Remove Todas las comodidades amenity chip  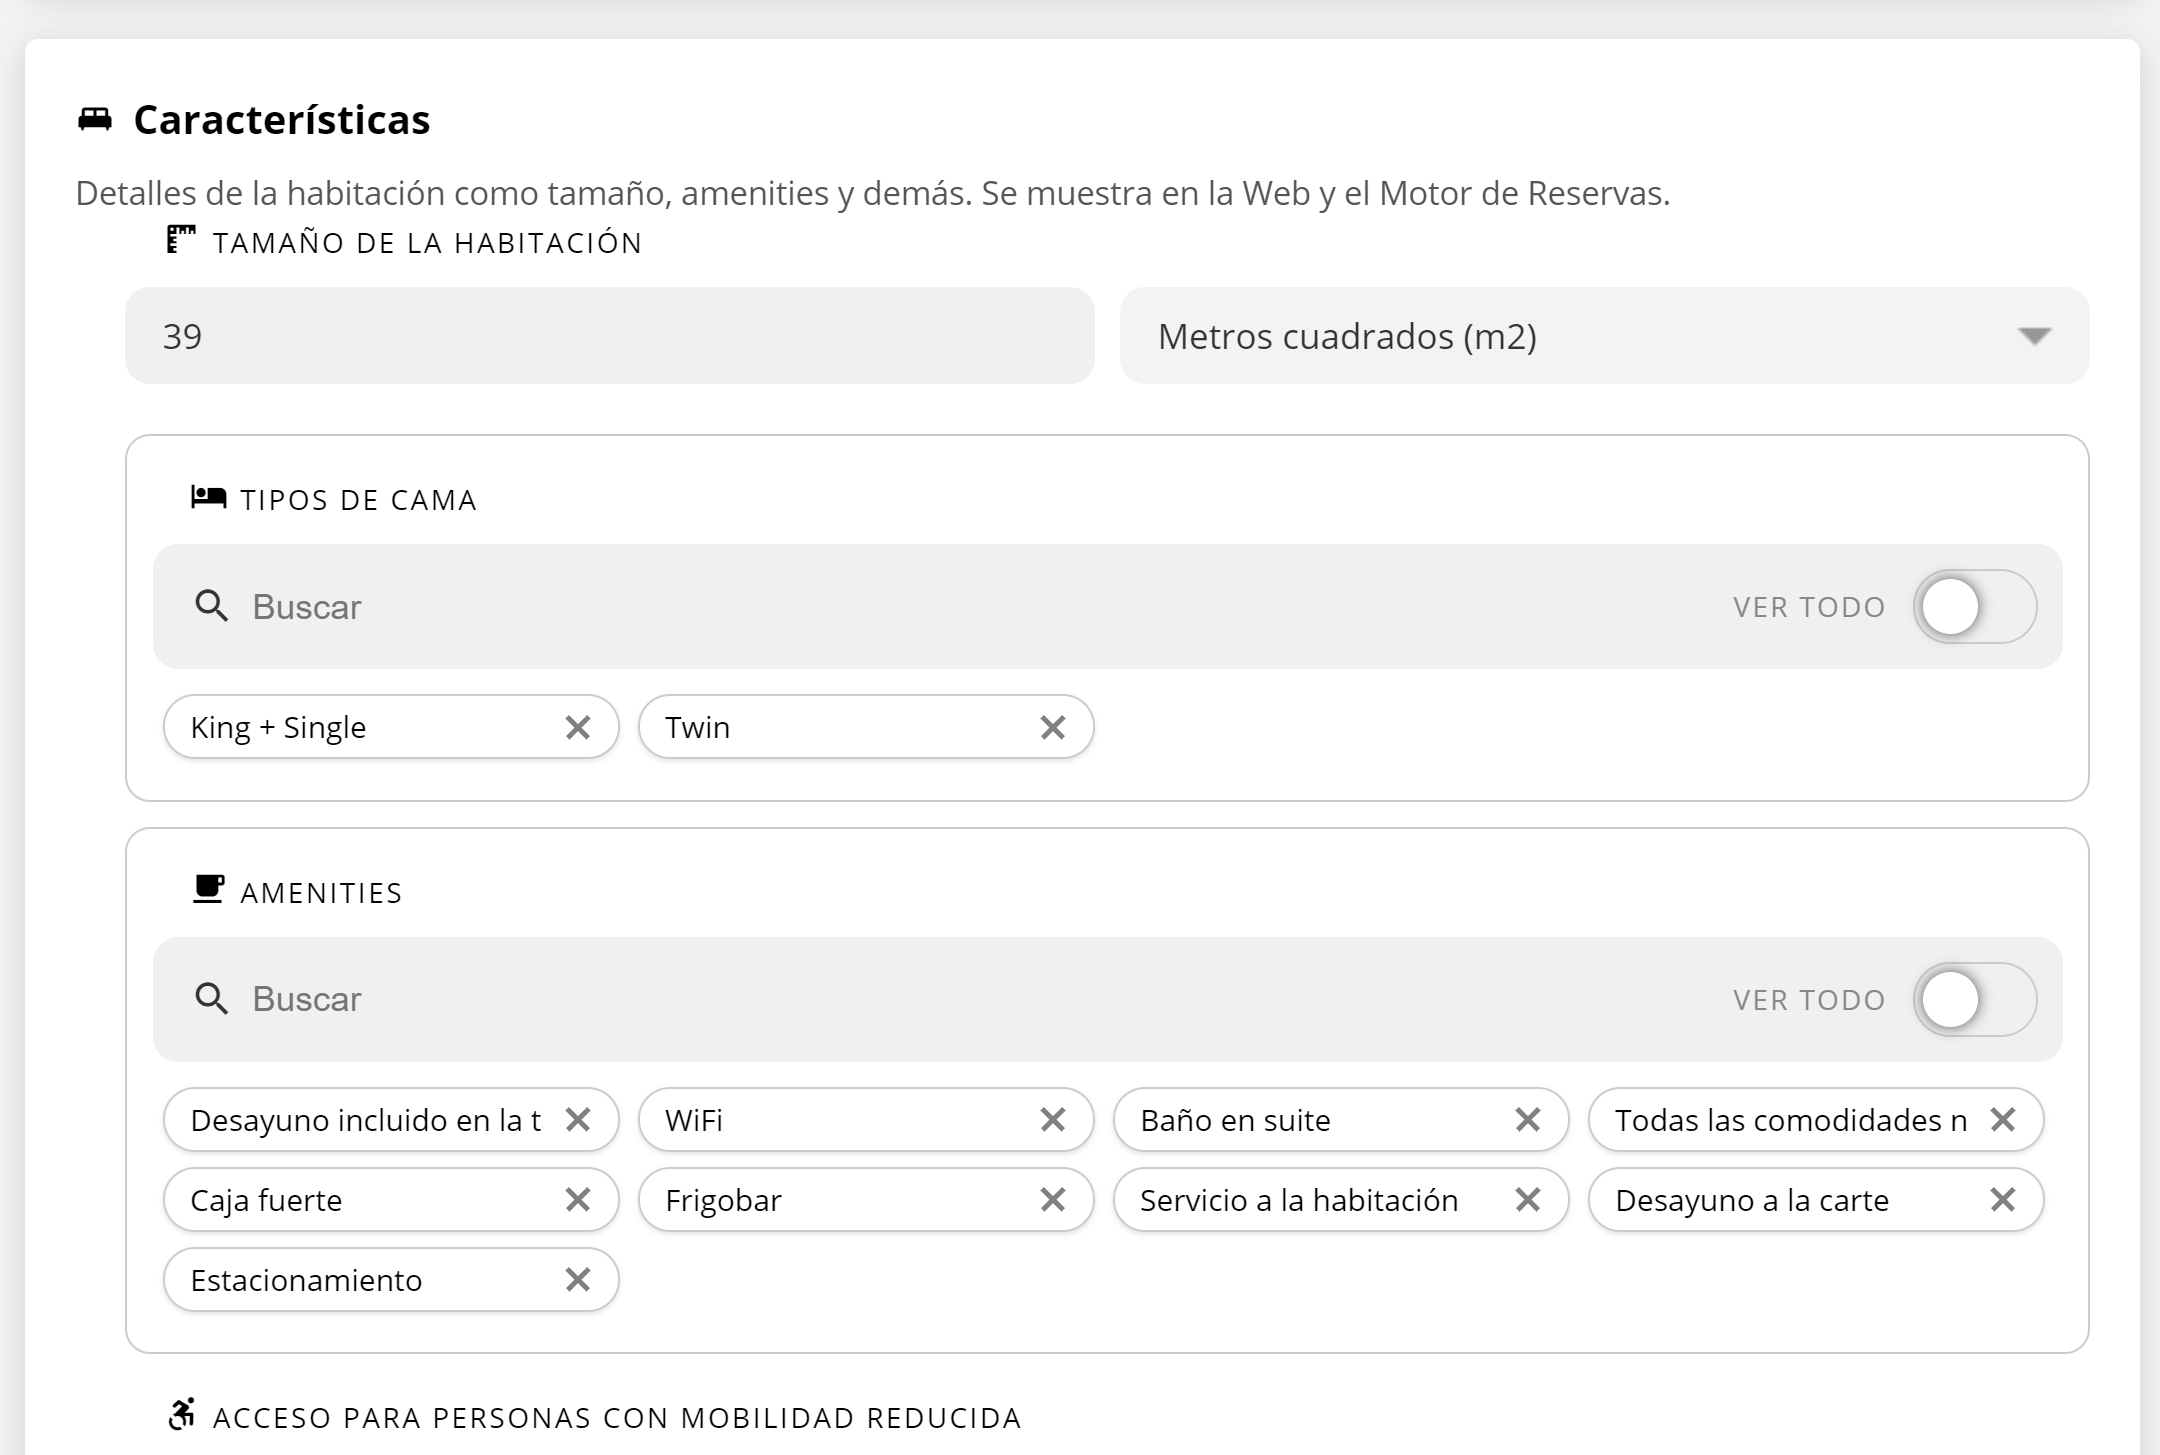tap(2003, 1119)
